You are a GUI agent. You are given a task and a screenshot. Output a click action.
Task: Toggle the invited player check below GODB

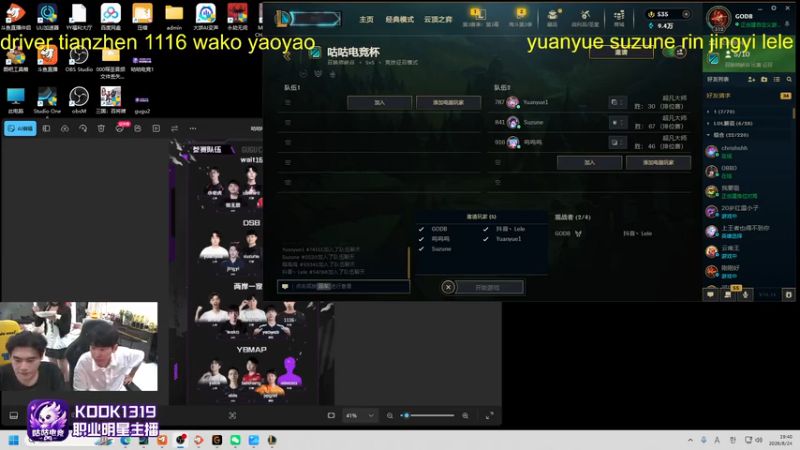[421, 239]
